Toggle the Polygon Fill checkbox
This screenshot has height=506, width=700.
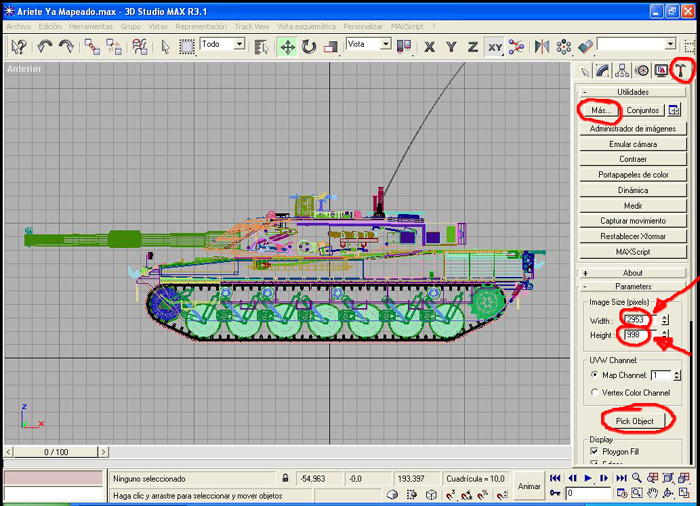pos(594,451)
